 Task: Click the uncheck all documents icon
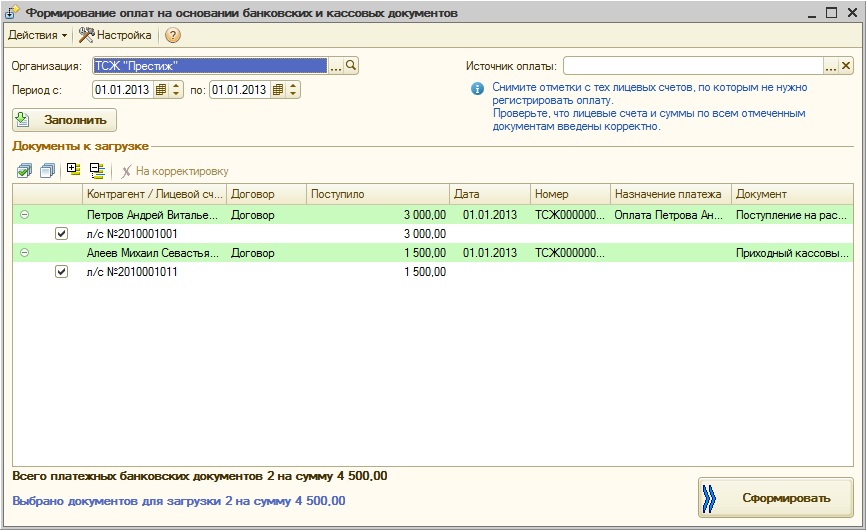click(46, 171)
